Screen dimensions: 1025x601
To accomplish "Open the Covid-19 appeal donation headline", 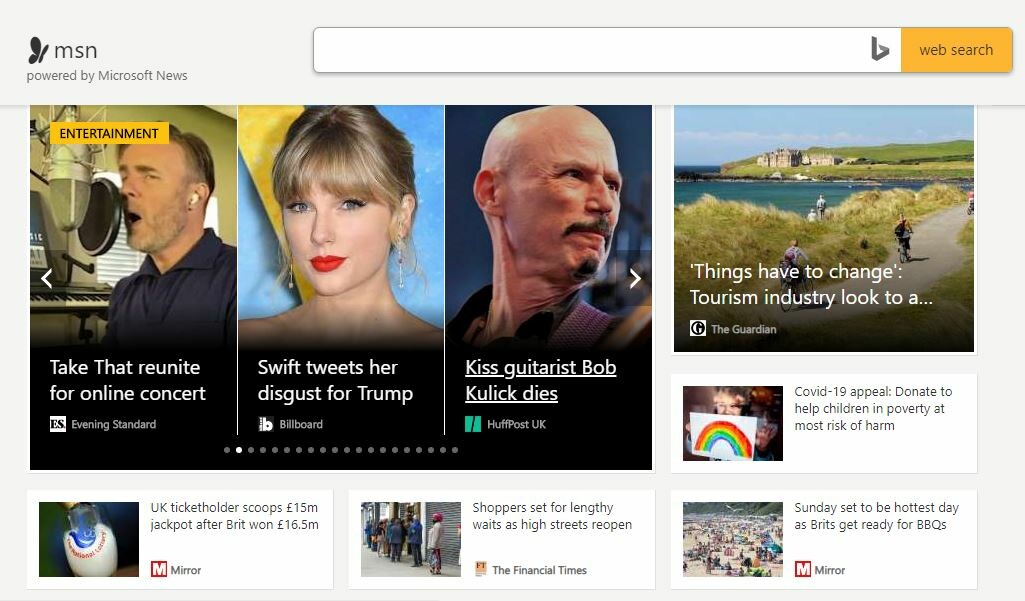I will [x=873, y=408].
